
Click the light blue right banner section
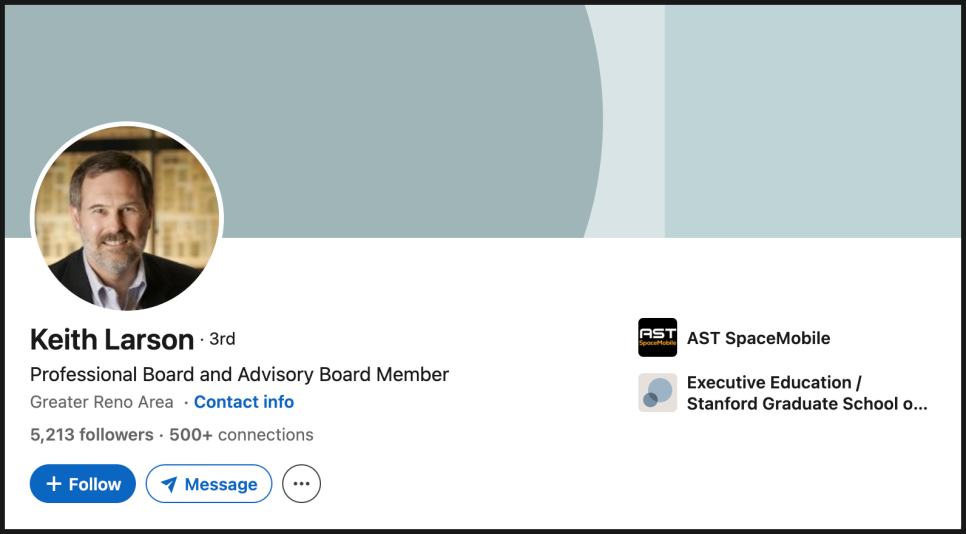click(x=810, y=120)
